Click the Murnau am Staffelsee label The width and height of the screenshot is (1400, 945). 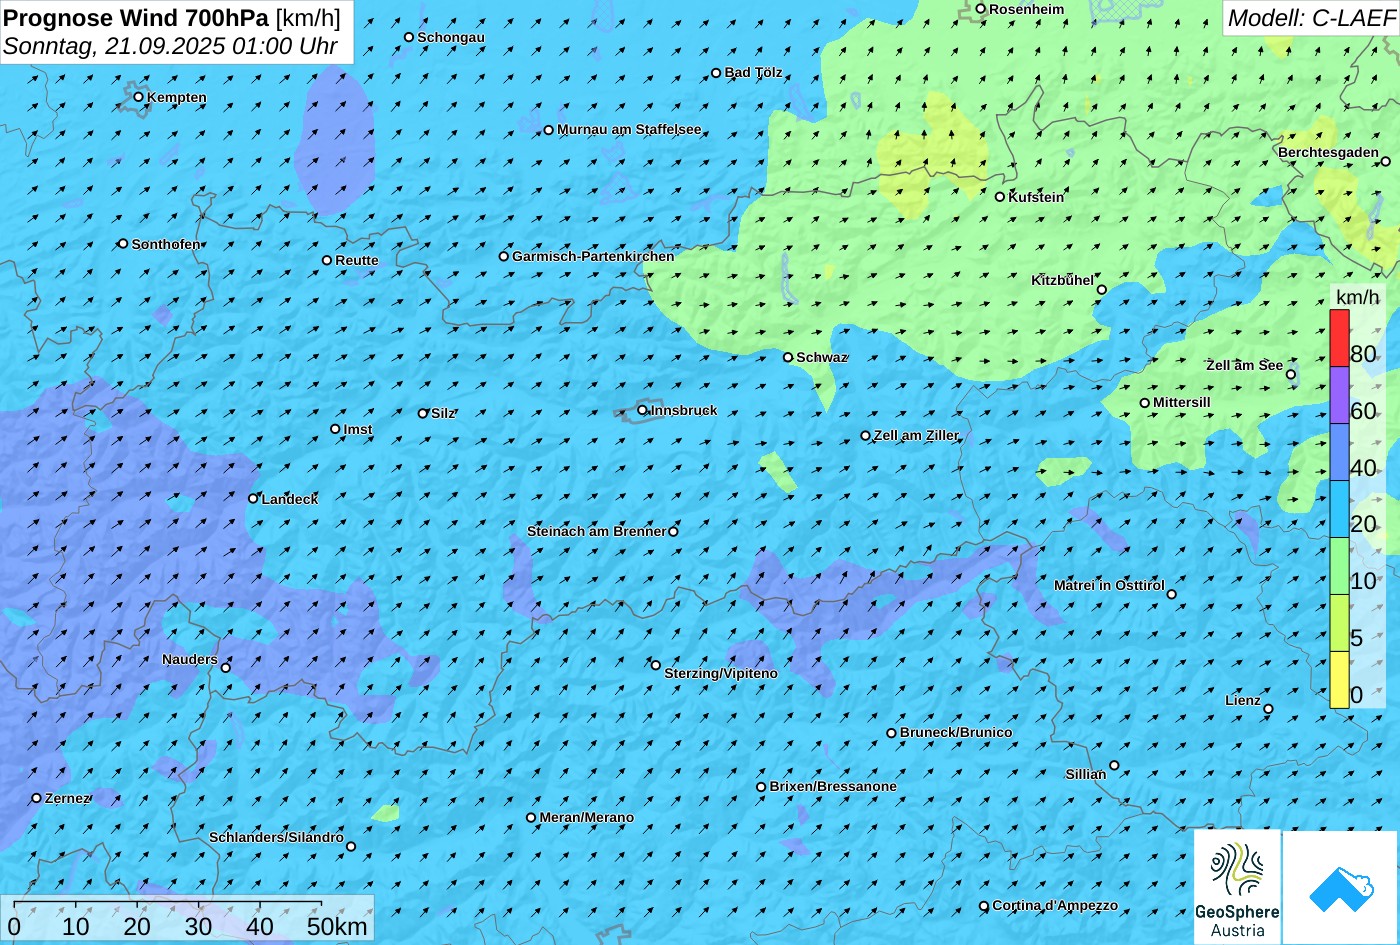[x=629, y=130]
